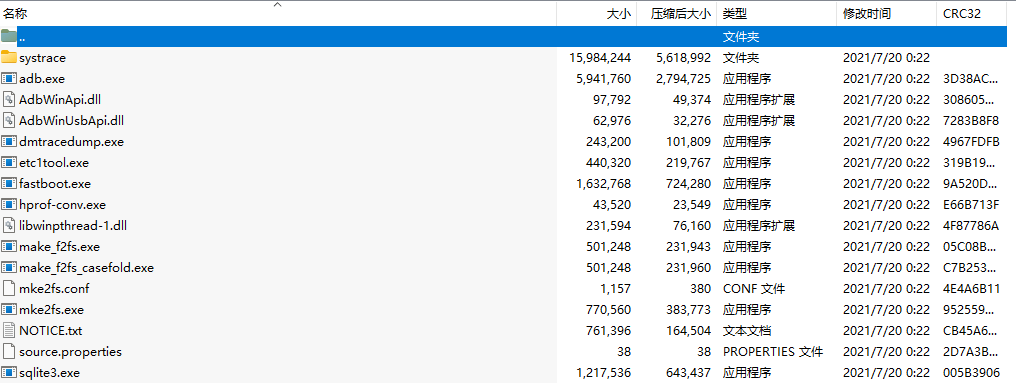Select the sqlite3.exe file name

tap(49, 372)
